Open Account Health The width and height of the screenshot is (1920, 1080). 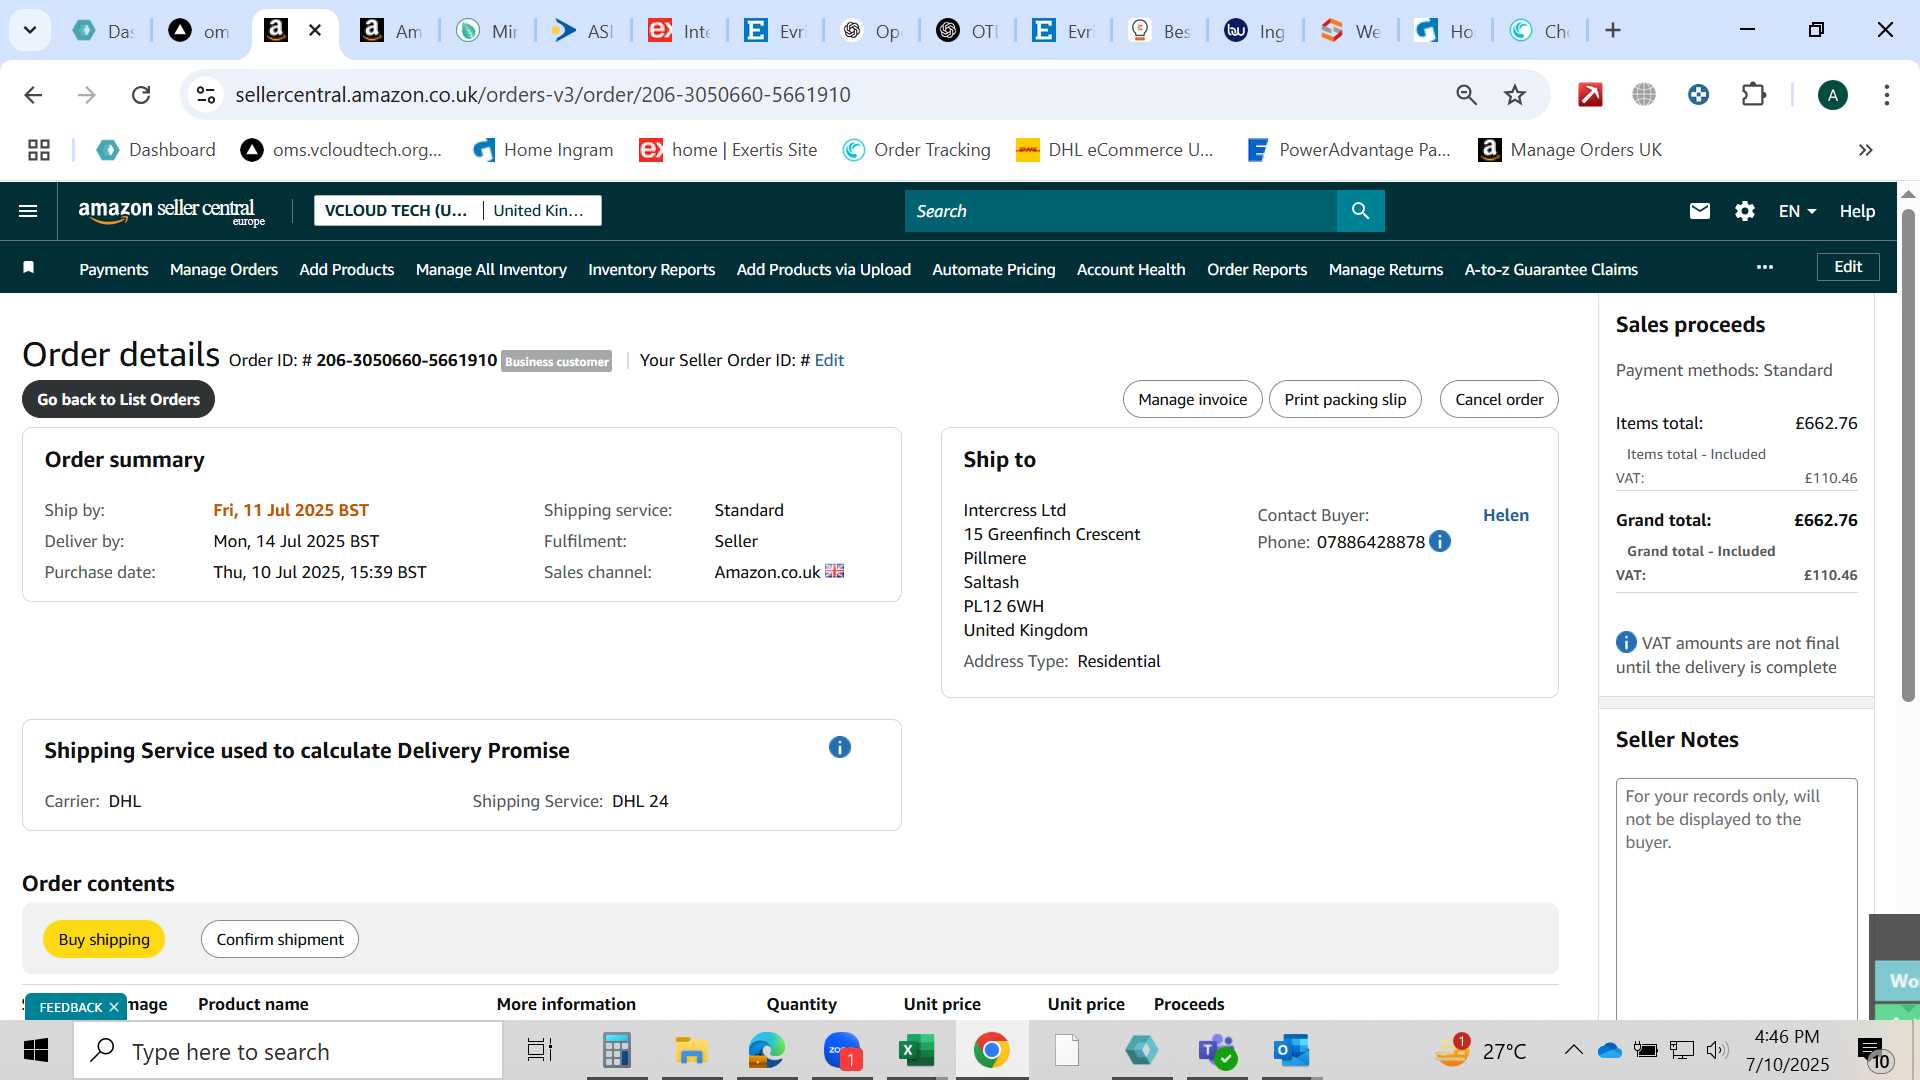[1131, 269]
